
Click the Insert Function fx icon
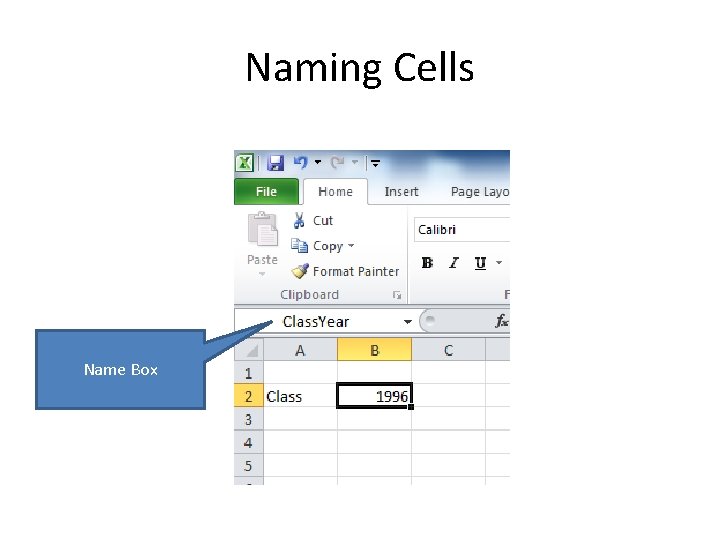[501, 321]
